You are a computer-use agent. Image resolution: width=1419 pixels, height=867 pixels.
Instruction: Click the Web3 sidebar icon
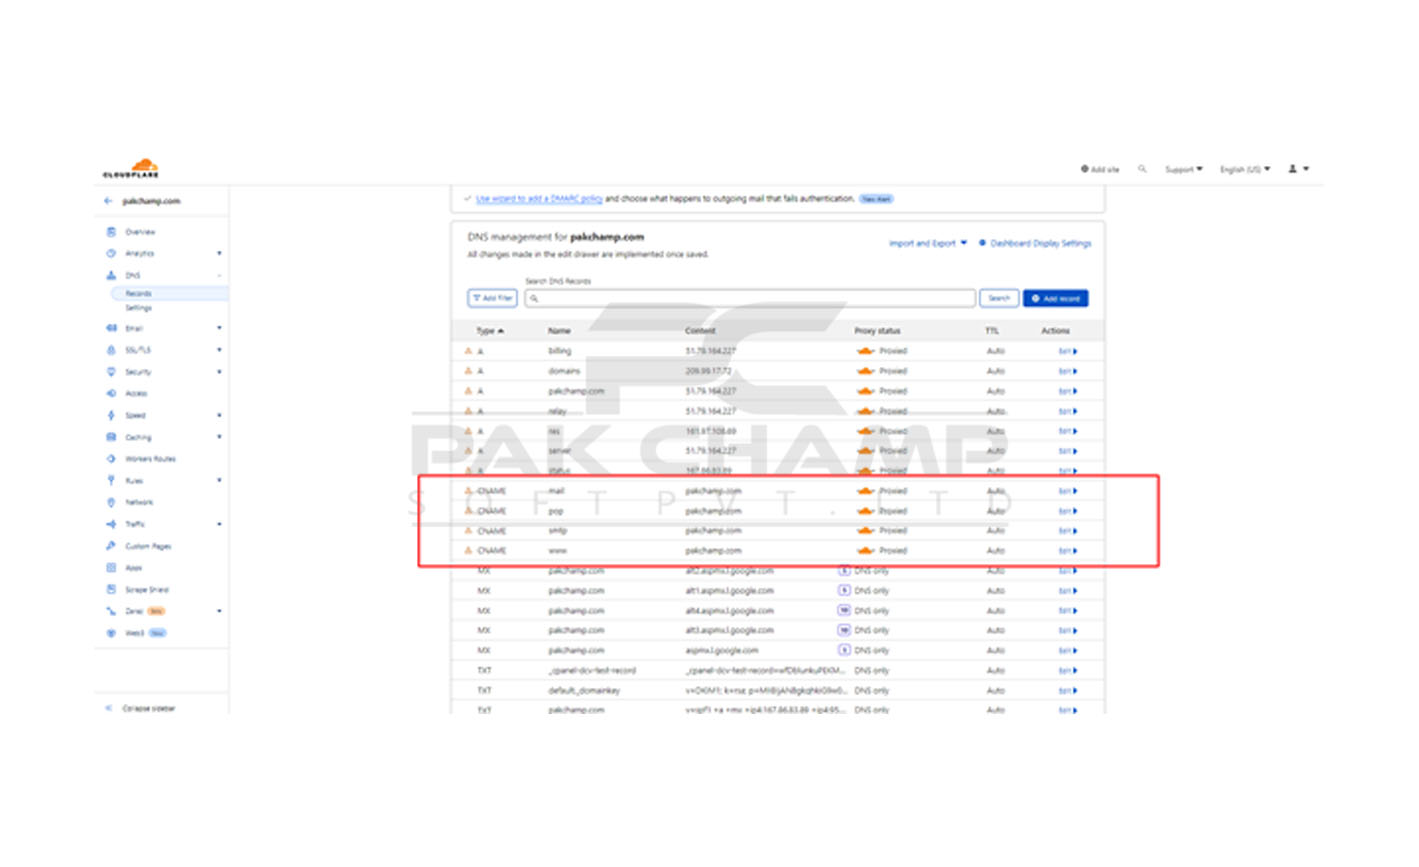coord(111,633)
